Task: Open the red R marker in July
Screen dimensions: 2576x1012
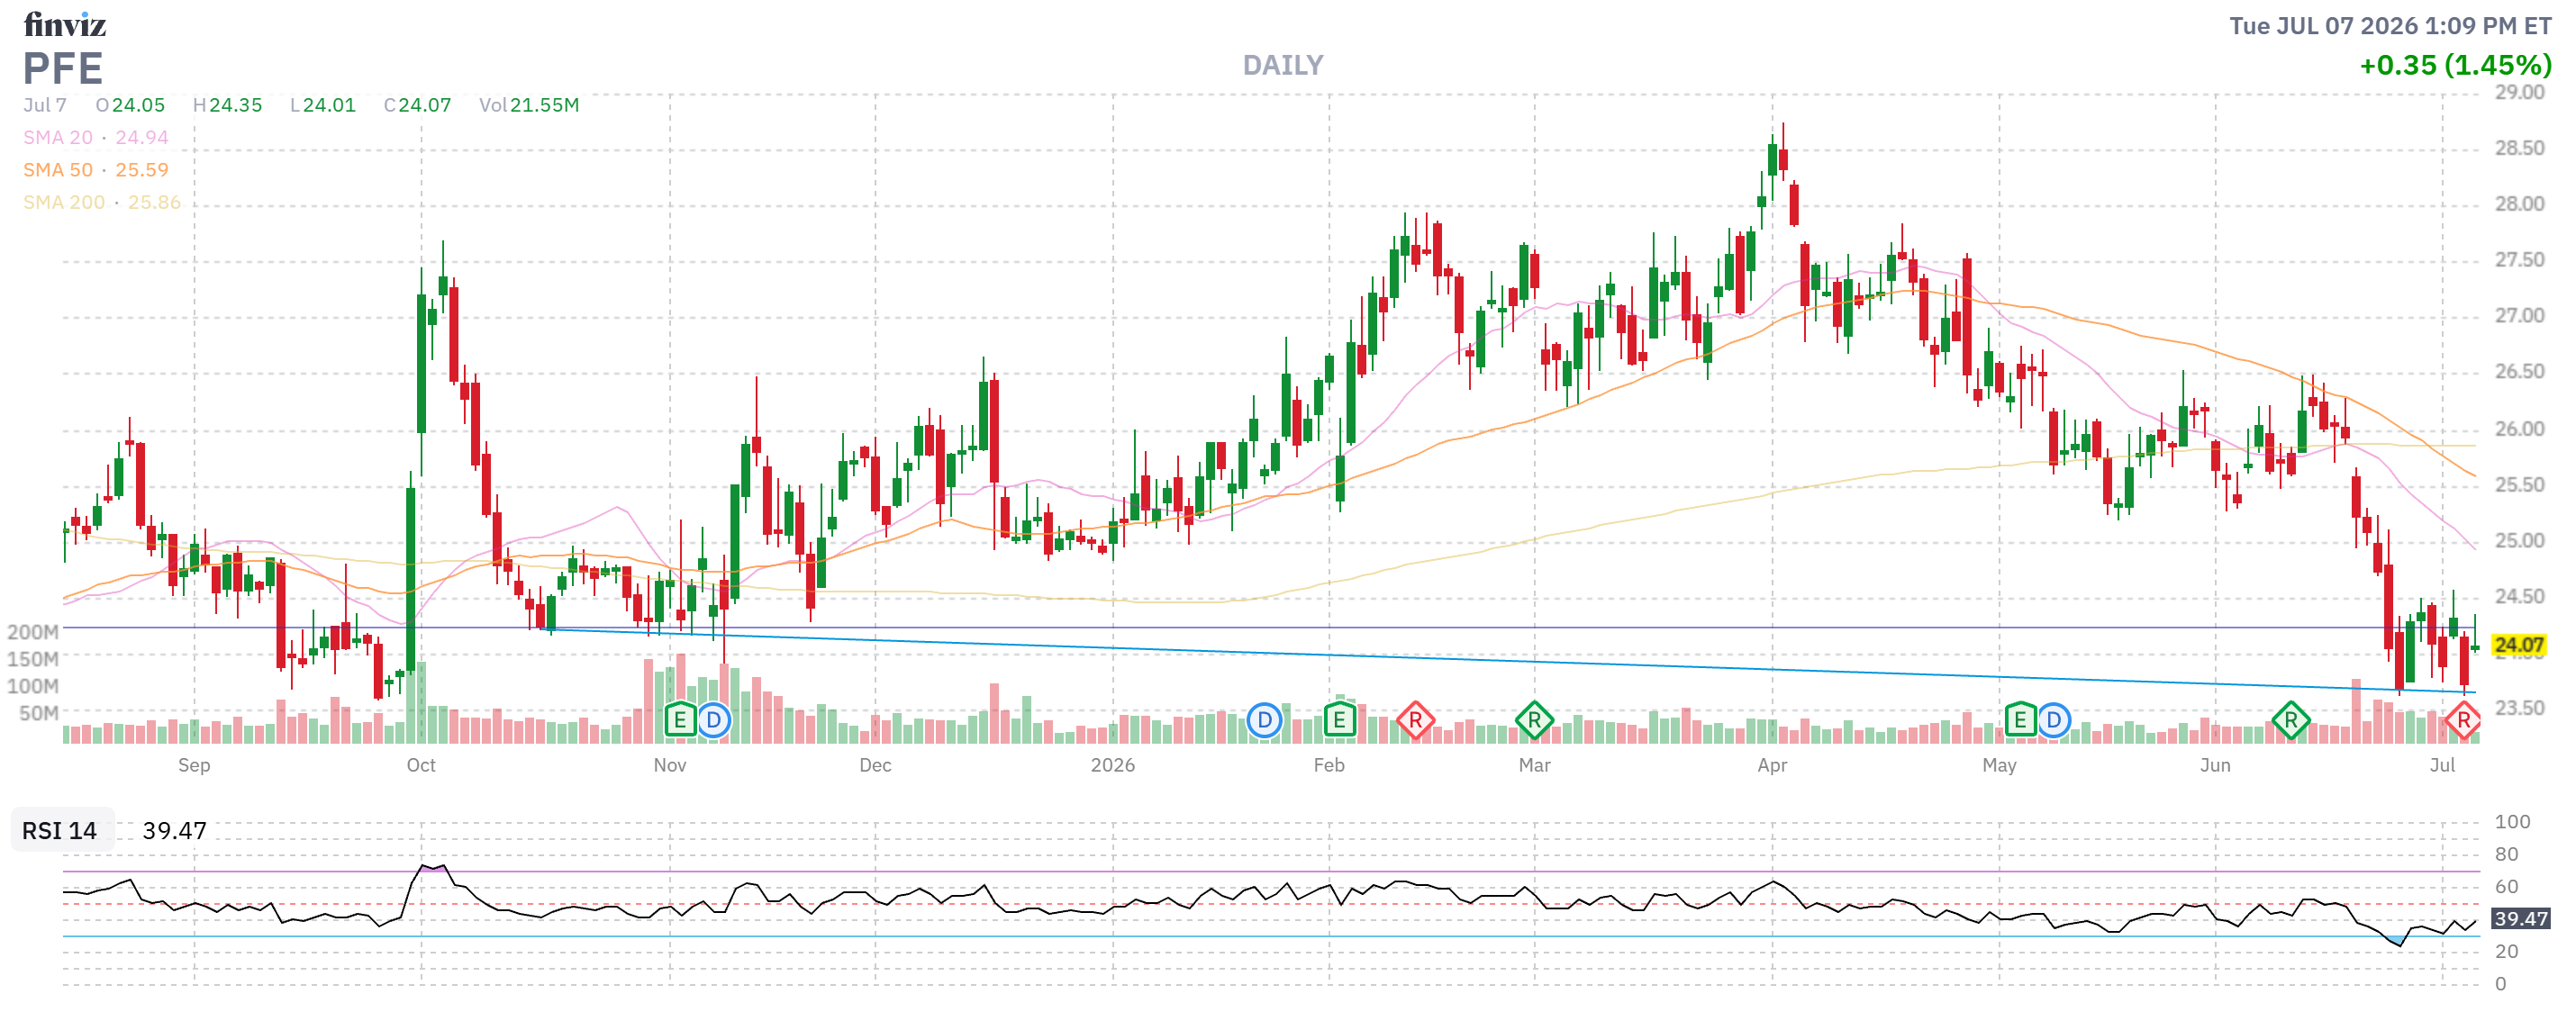Action: (x=2463, y=719)
